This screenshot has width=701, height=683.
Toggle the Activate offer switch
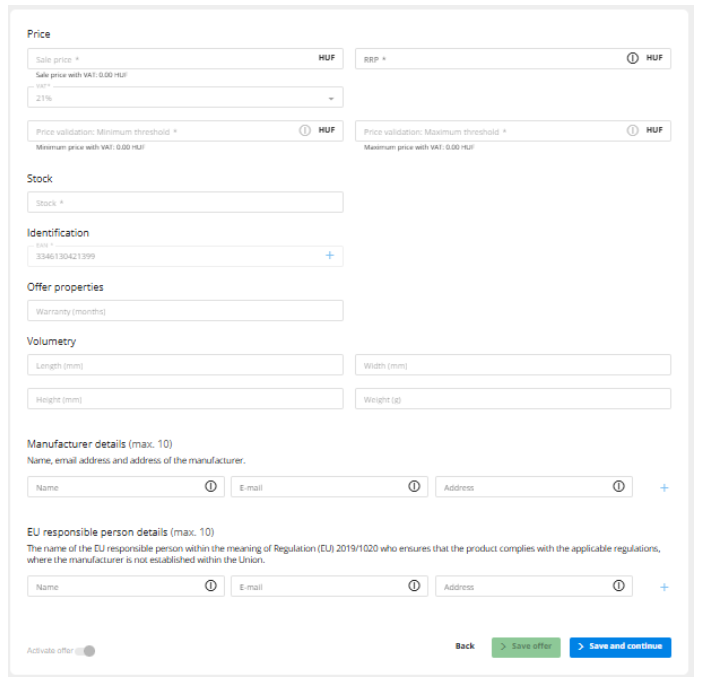(87, 651)
